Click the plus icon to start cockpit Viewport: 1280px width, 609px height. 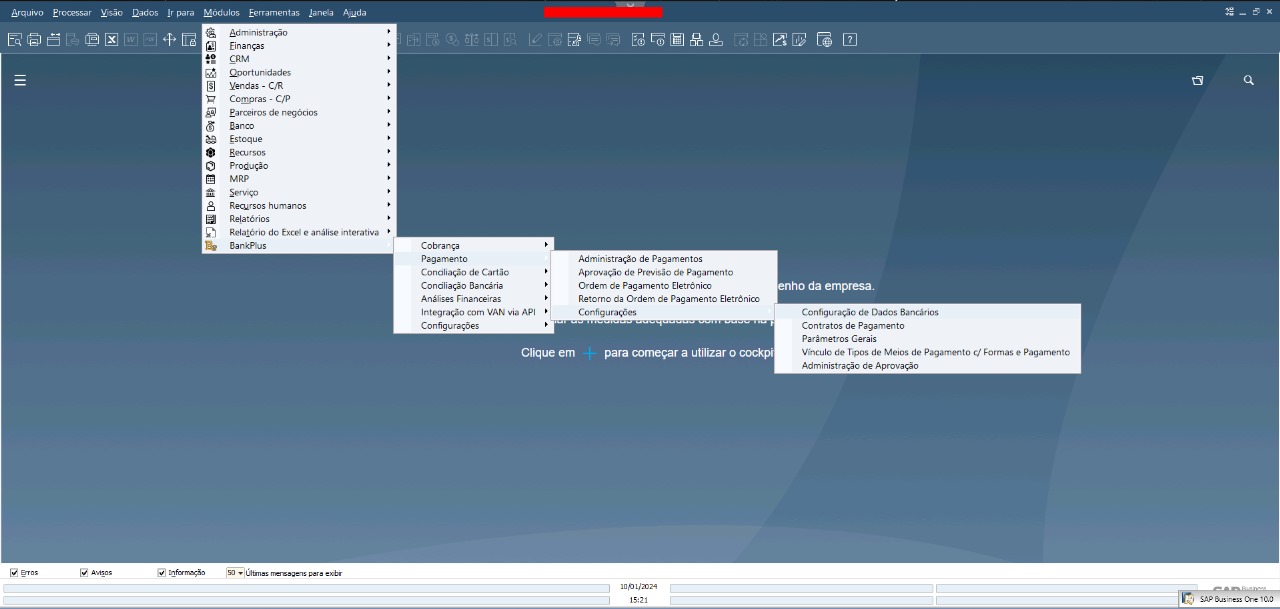(590, 353)
